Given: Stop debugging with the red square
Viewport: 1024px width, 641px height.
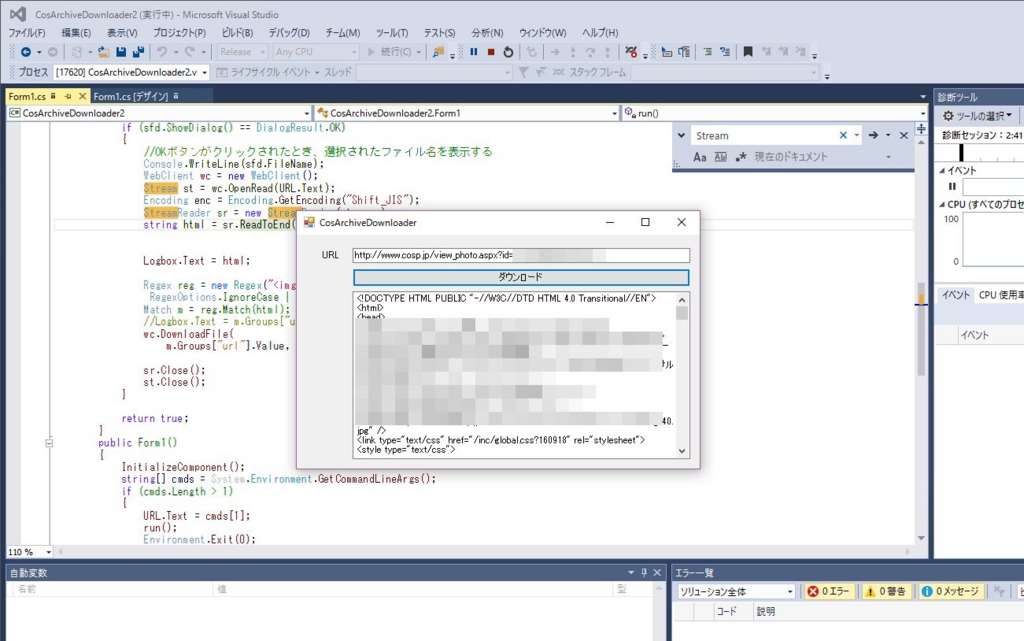Looking at the screenshot, I should tap(490, 52).
